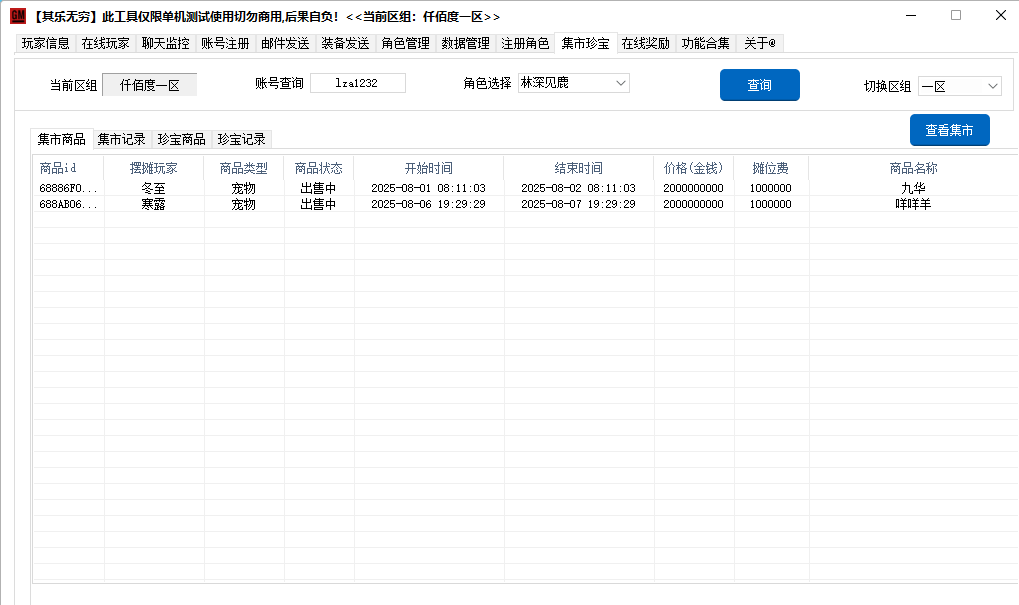
Task: Click the 开始时间 column header
Action: coord(428,168)
